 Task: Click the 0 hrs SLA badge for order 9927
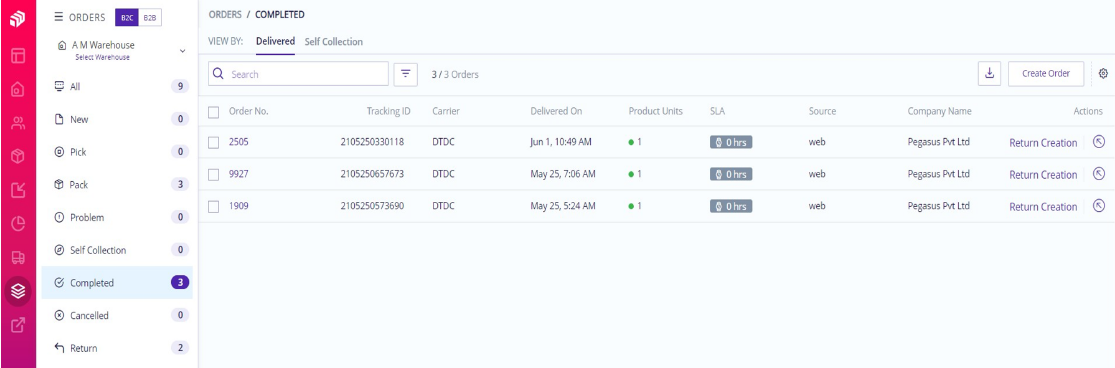(x=731, y=174)
